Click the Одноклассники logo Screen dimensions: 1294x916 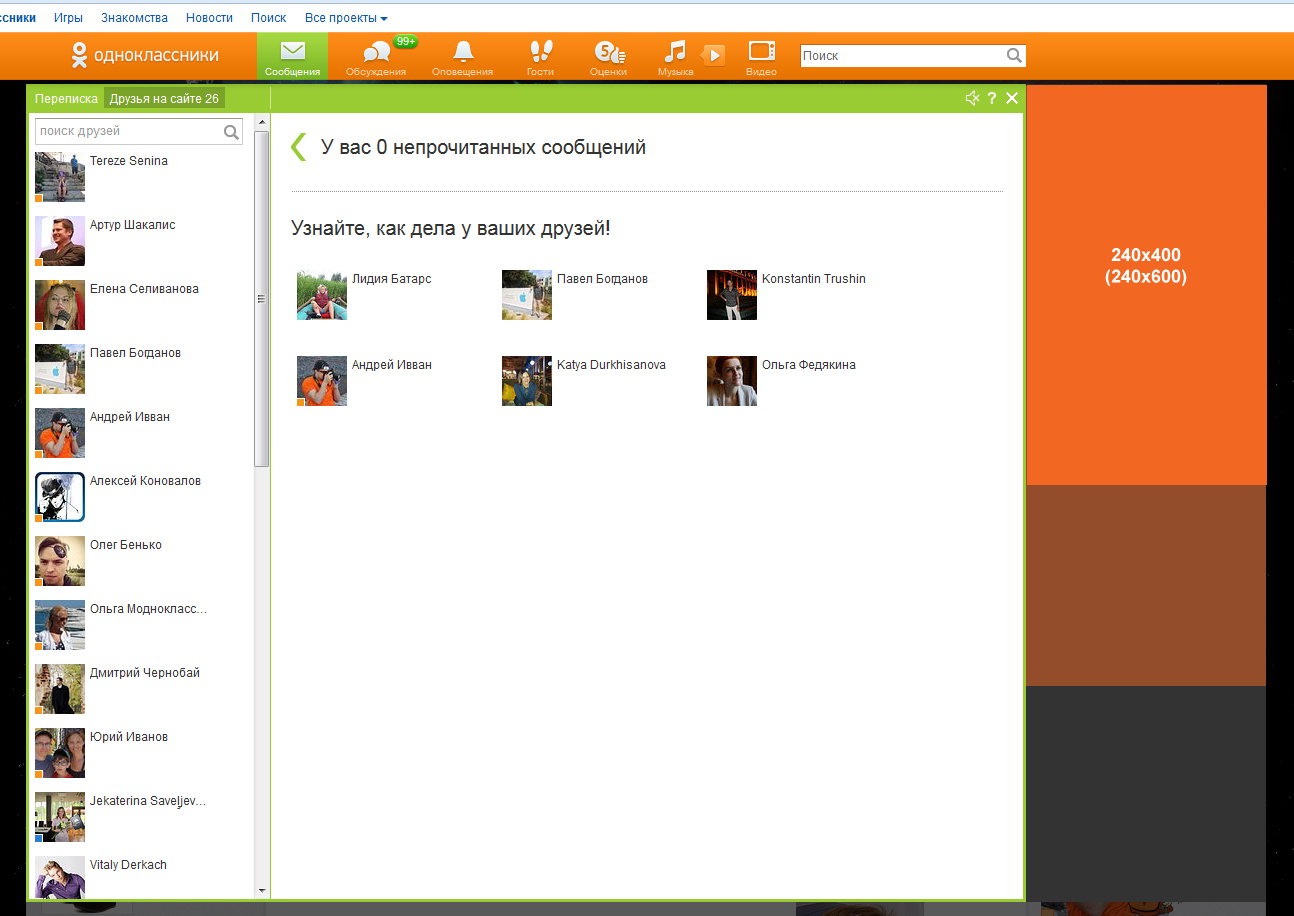145,55
